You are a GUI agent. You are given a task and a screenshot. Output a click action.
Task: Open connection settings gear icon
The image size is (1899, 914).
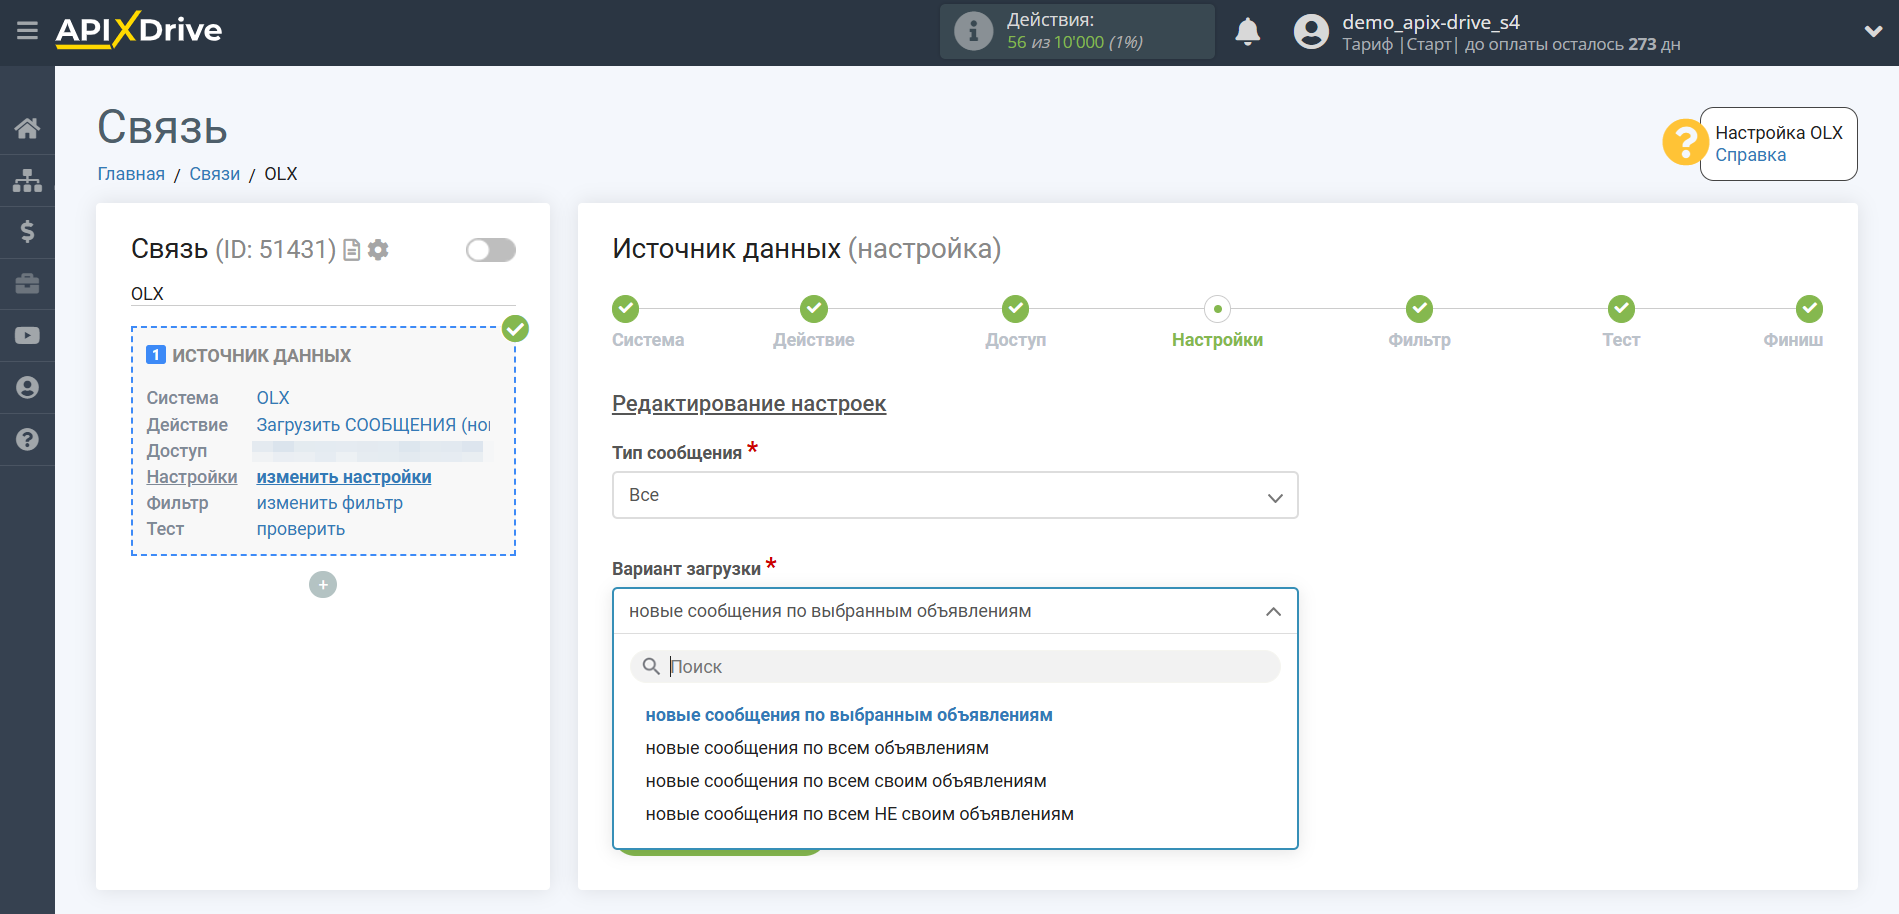378,250
